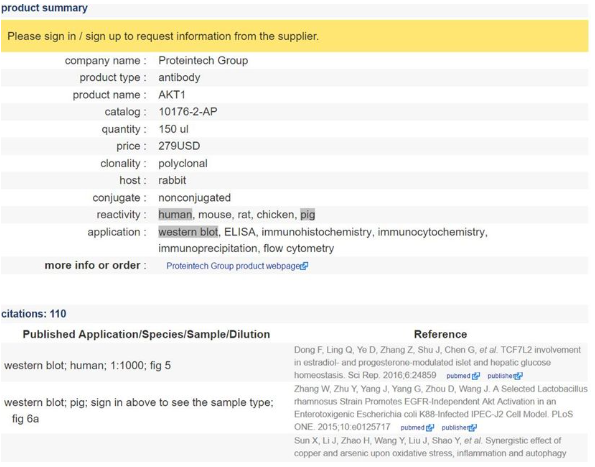
Task: Click external icon beside PLoS ONE publisher link
Action: click(x=472, y=428)
